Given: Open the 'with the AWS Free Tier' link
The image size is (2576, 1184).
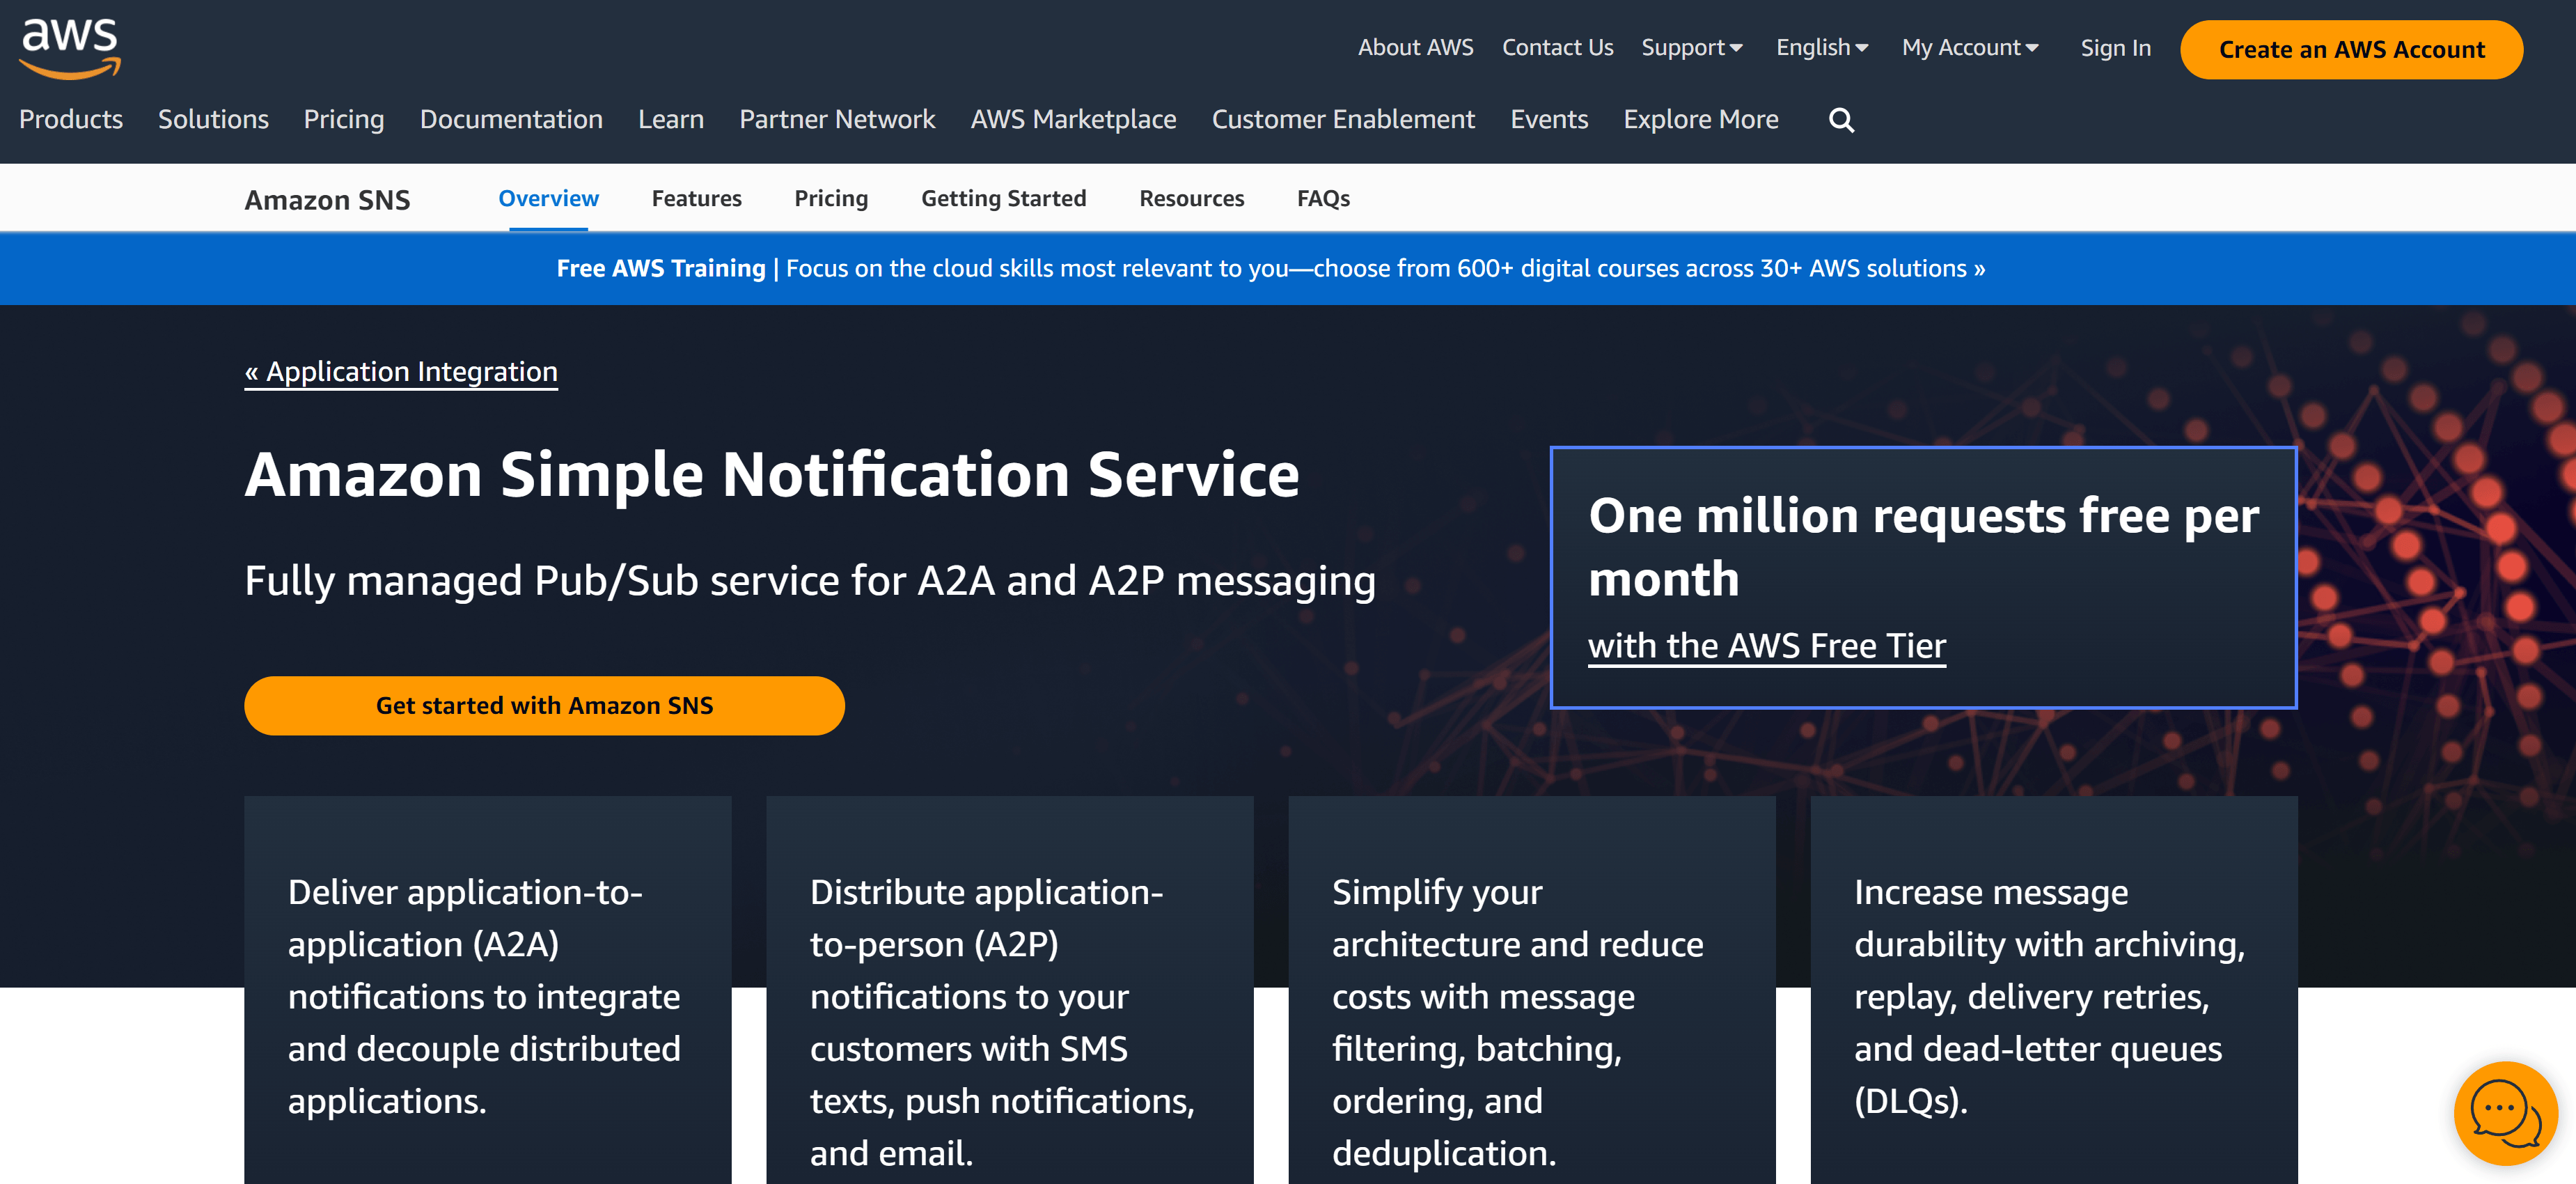Looking at the screenshot, I should coord(1766,646).
